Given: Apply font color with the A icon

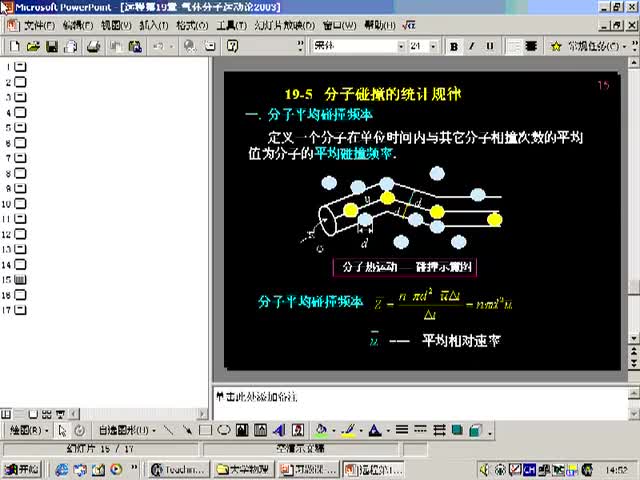Looking at the screenshot, I should pos(375,430).
